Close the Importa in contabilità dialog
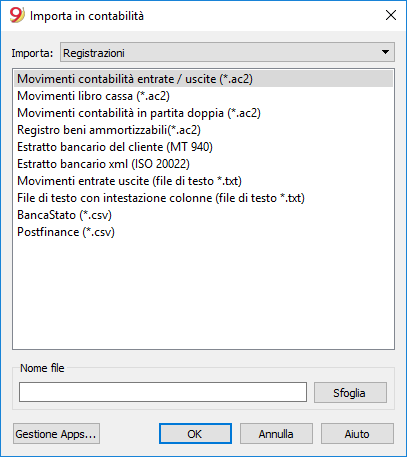 coord(391,15)
